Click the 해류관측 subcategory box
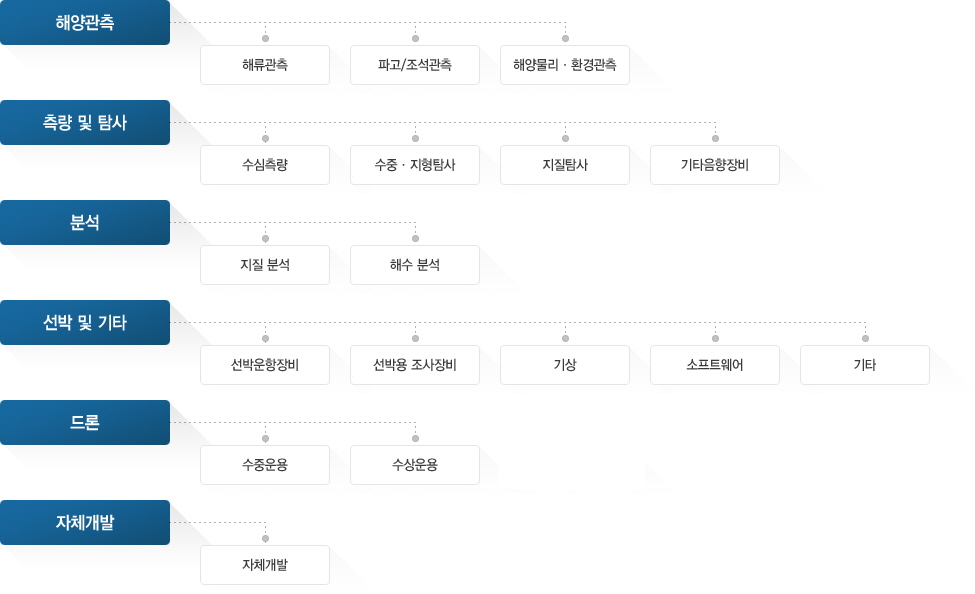 [265, 65]
